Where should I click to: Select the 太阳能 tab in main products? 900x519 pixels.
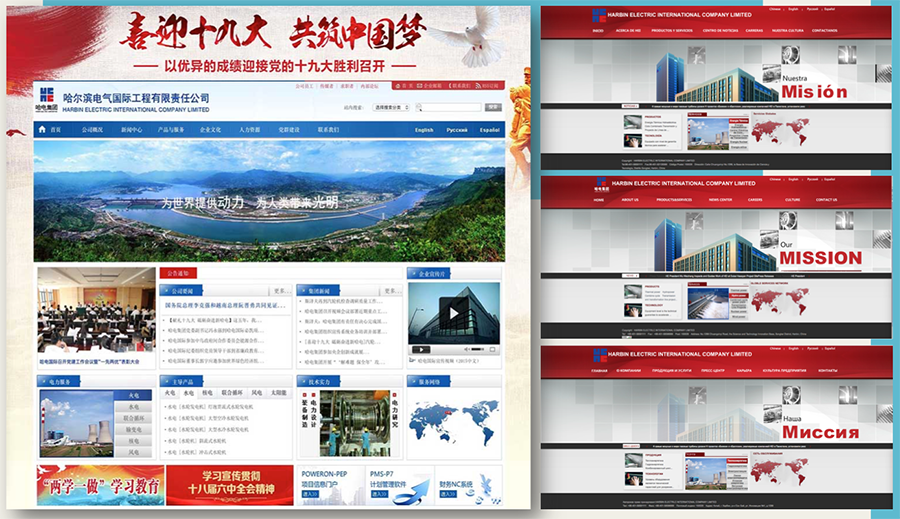click(x=278, y=394)
